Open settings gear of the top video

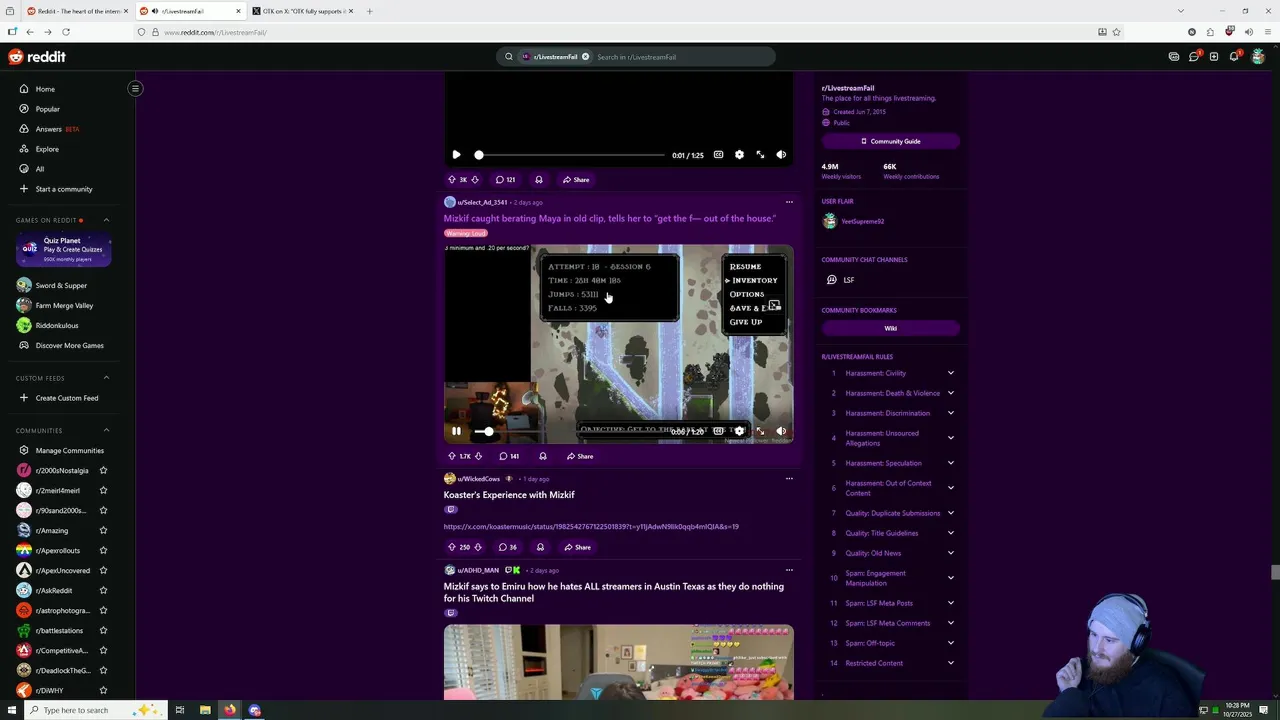[x=739, y=155]
